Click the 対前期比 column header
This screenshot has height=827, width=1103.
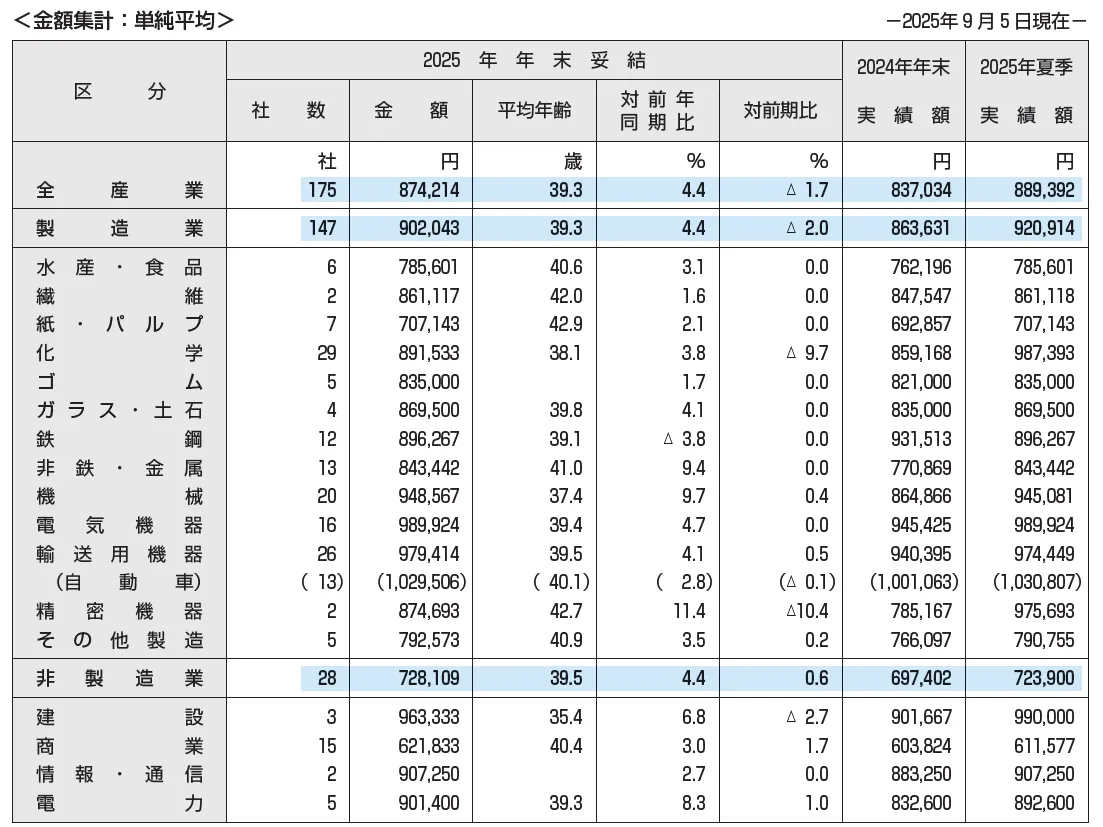click(780, 111)
